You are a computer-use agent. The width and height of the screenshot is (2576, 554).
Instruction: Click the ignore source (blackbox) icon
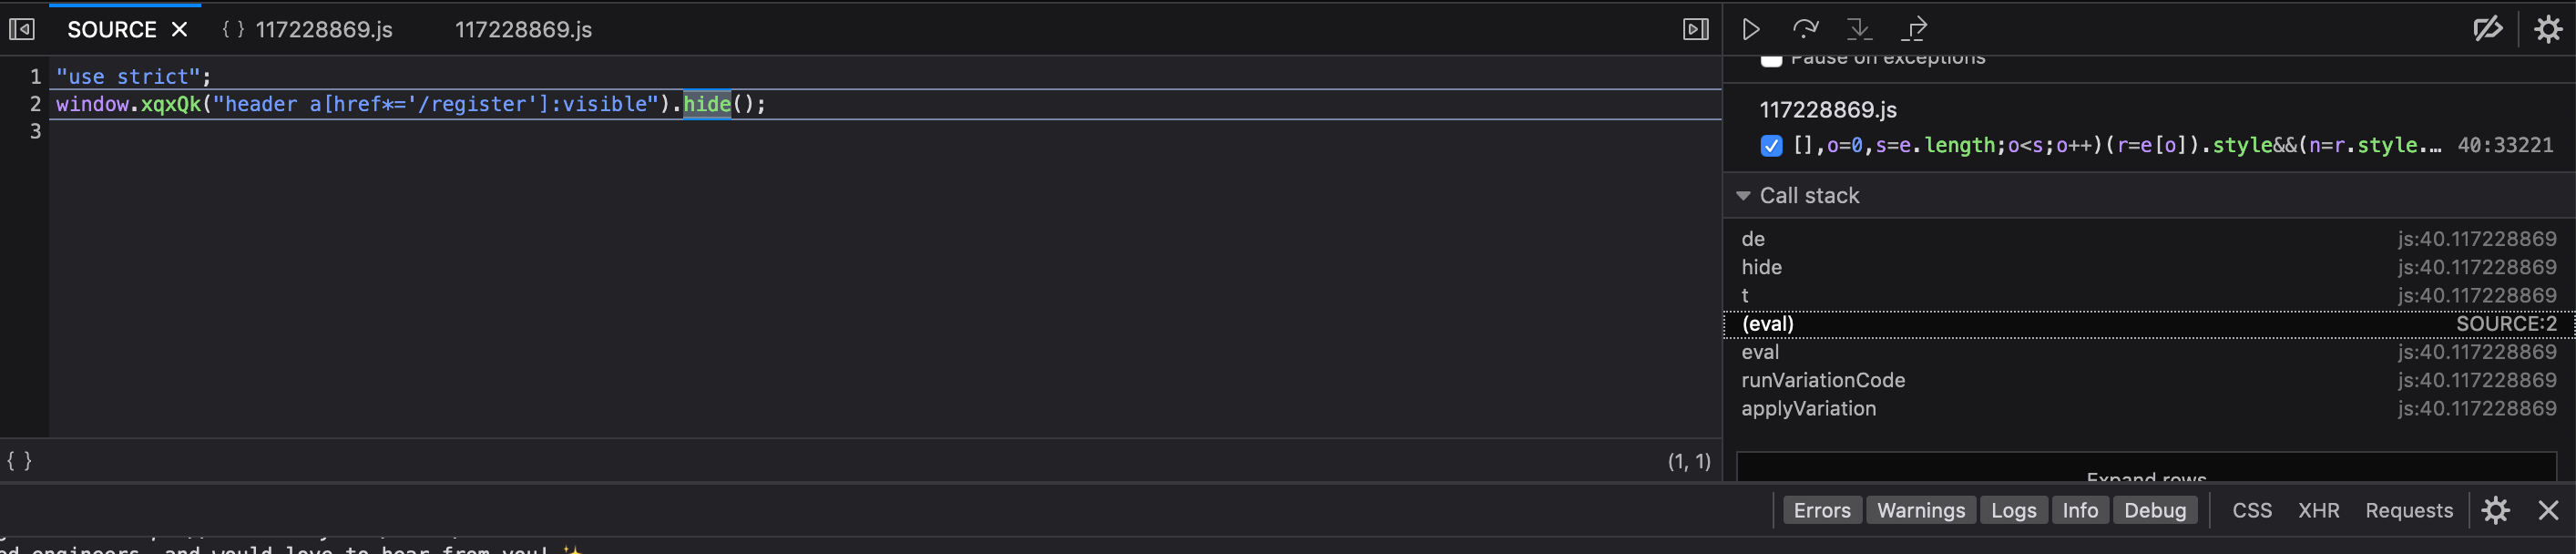(x=2488, y=29)
